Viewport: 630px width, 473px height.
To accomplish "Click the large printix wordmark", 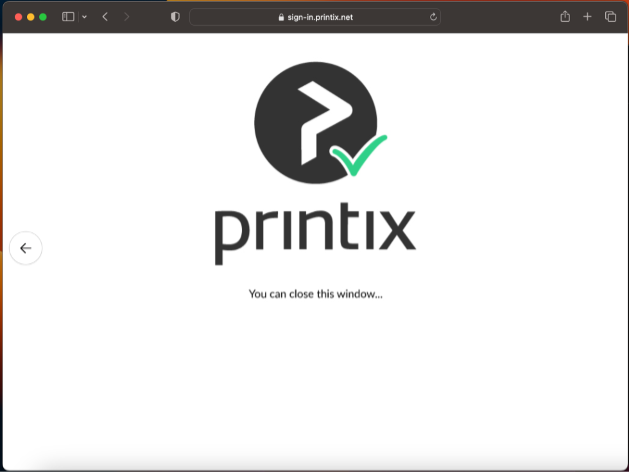I will (315, 234).
